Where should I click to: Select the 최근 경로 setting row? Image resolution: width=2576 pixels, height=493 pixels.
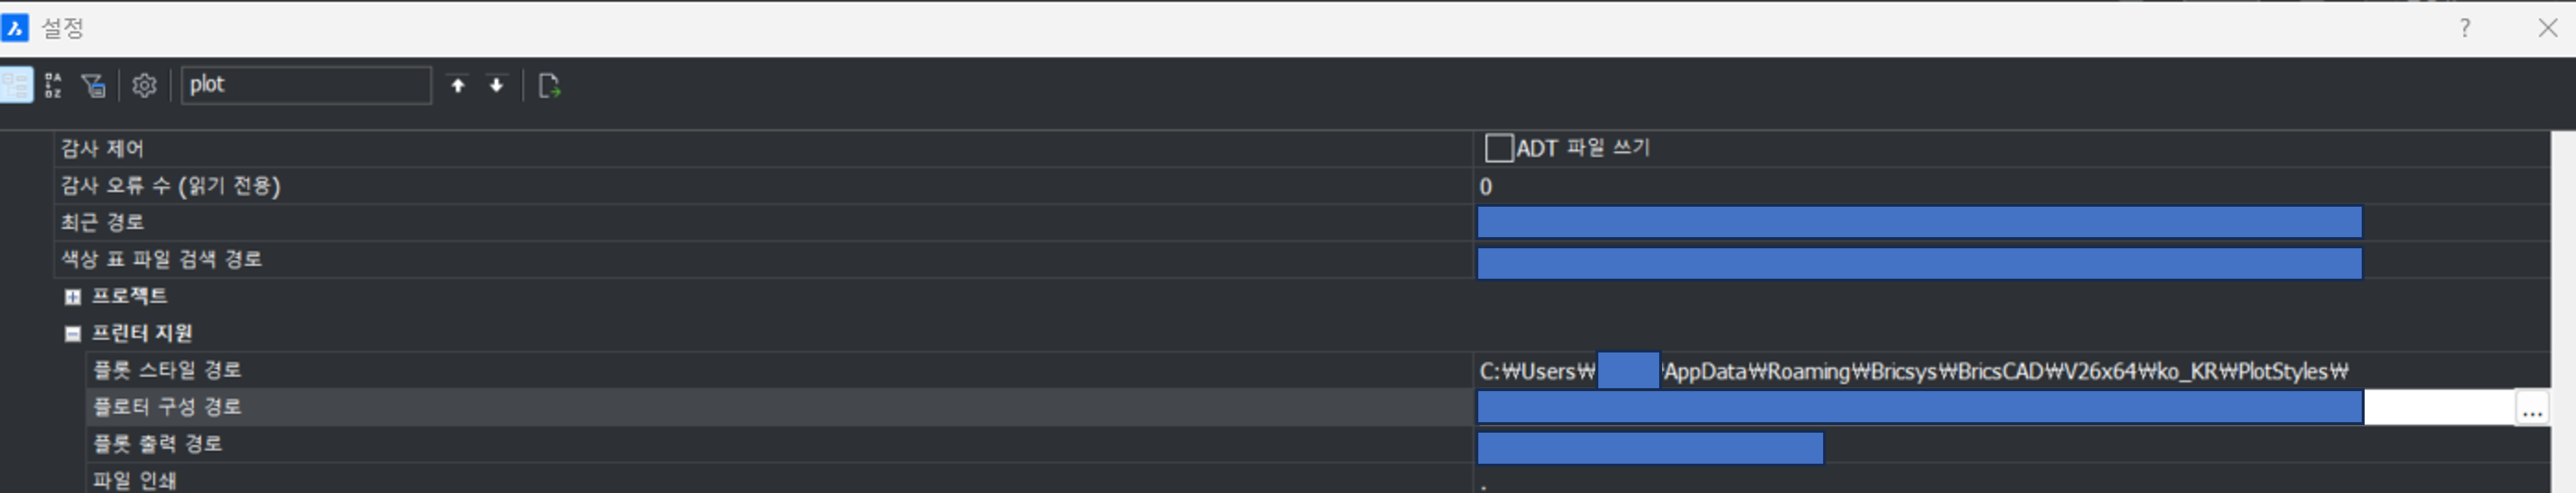coord(102,223)
